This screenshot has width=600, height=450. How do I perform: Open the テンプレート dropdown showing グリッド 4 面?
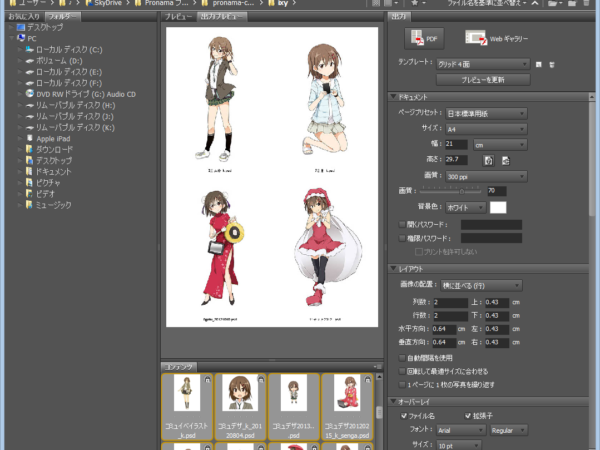point(483,64)
